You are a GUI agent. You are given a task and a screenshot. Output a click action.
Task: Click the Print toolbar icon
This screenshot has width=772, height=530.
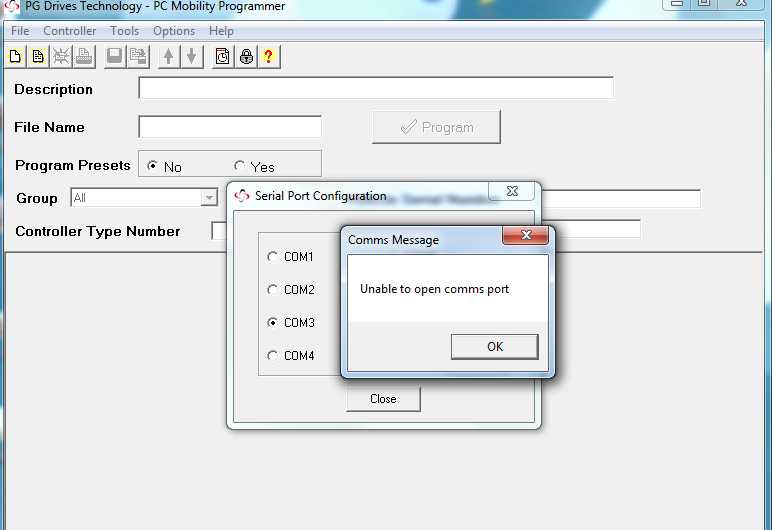point(85,57)
